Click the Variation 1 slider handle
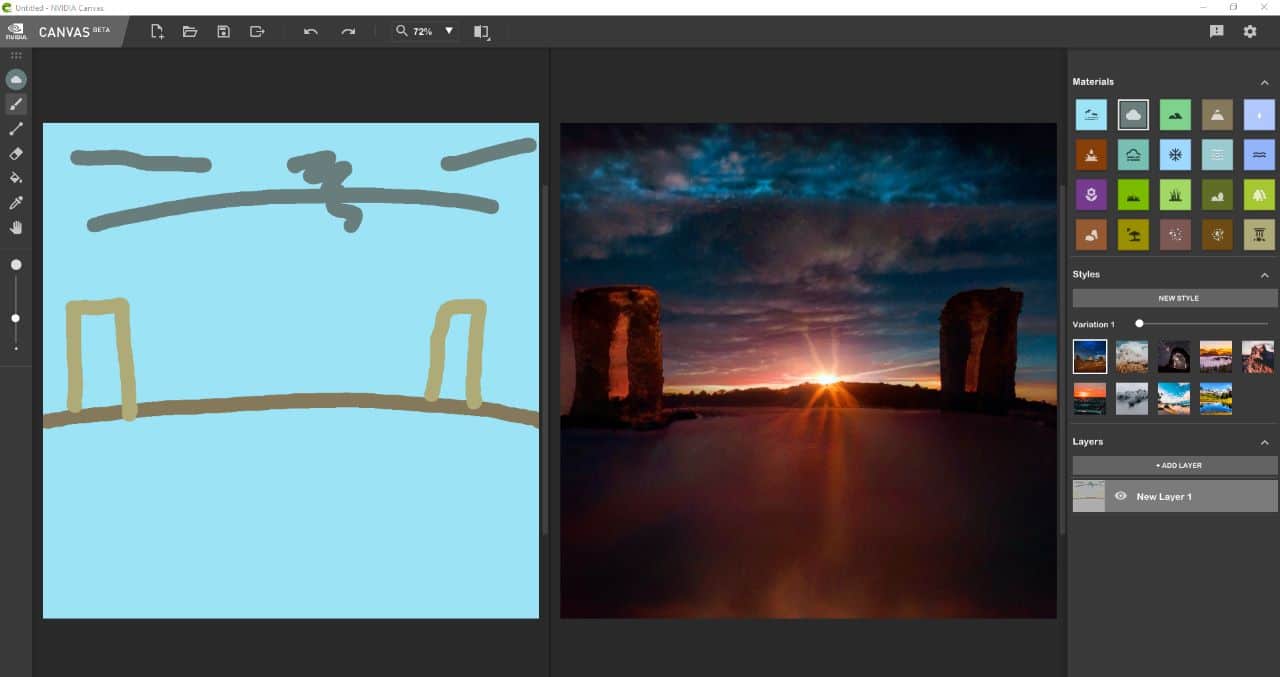The width and height of the screenshot is (1280, 677). [1139, 324]
